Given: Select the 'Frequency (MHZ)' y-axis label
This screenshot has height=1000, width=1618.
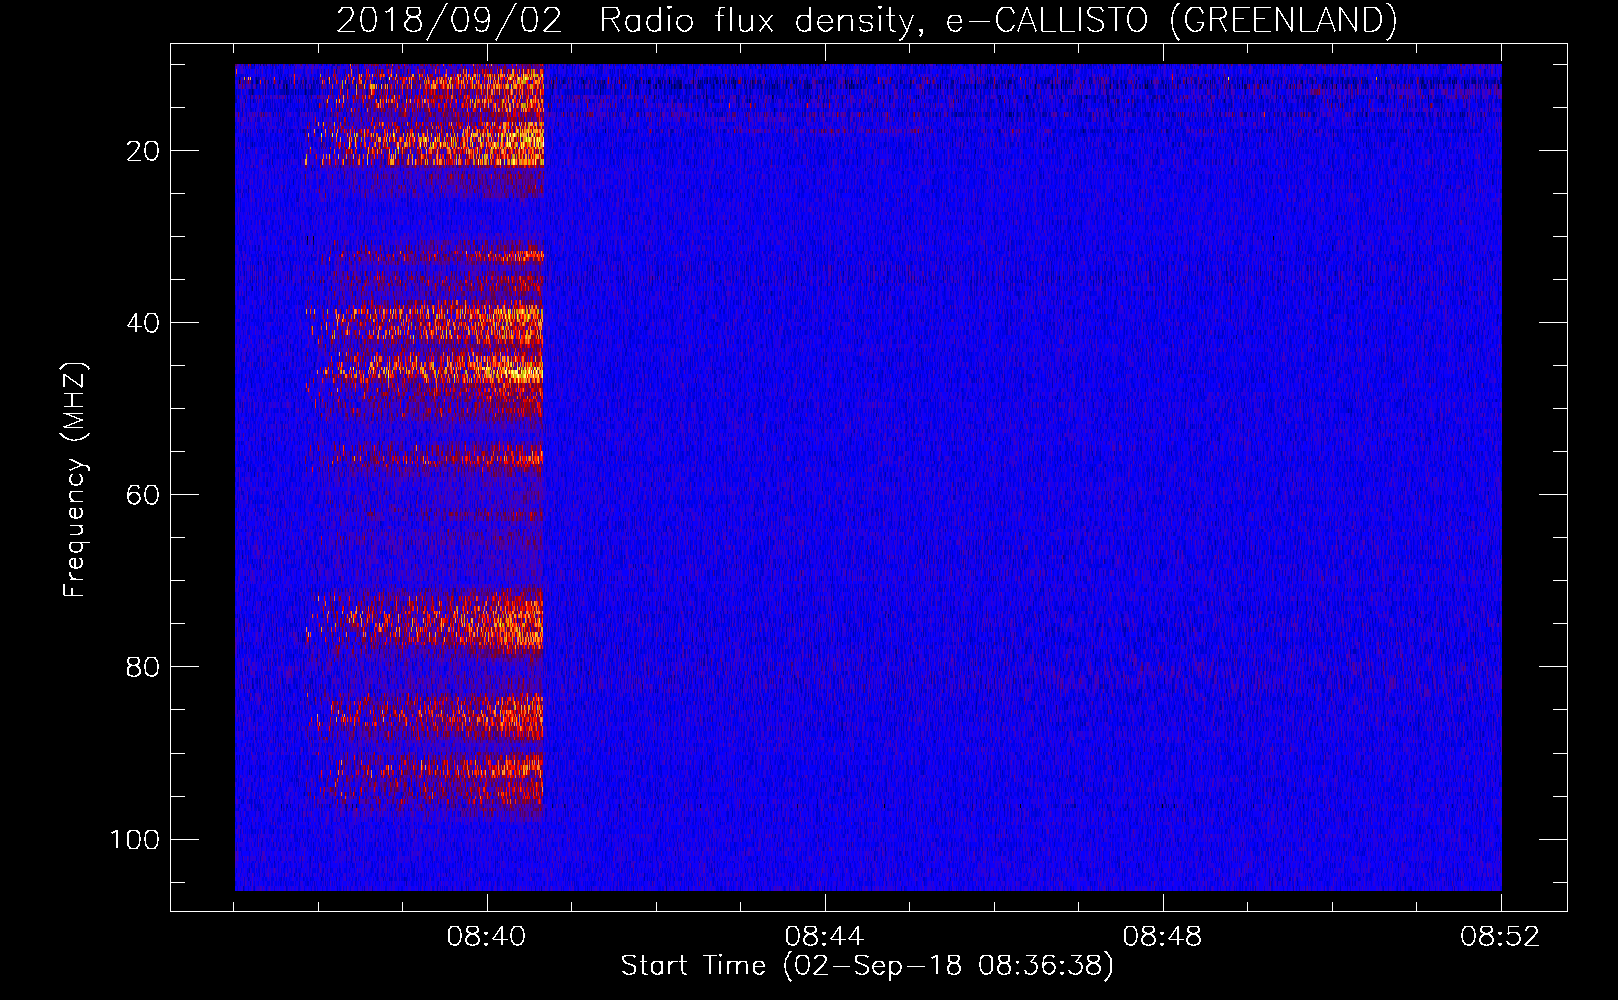Looking at the screenshot, I should [75, 480].
